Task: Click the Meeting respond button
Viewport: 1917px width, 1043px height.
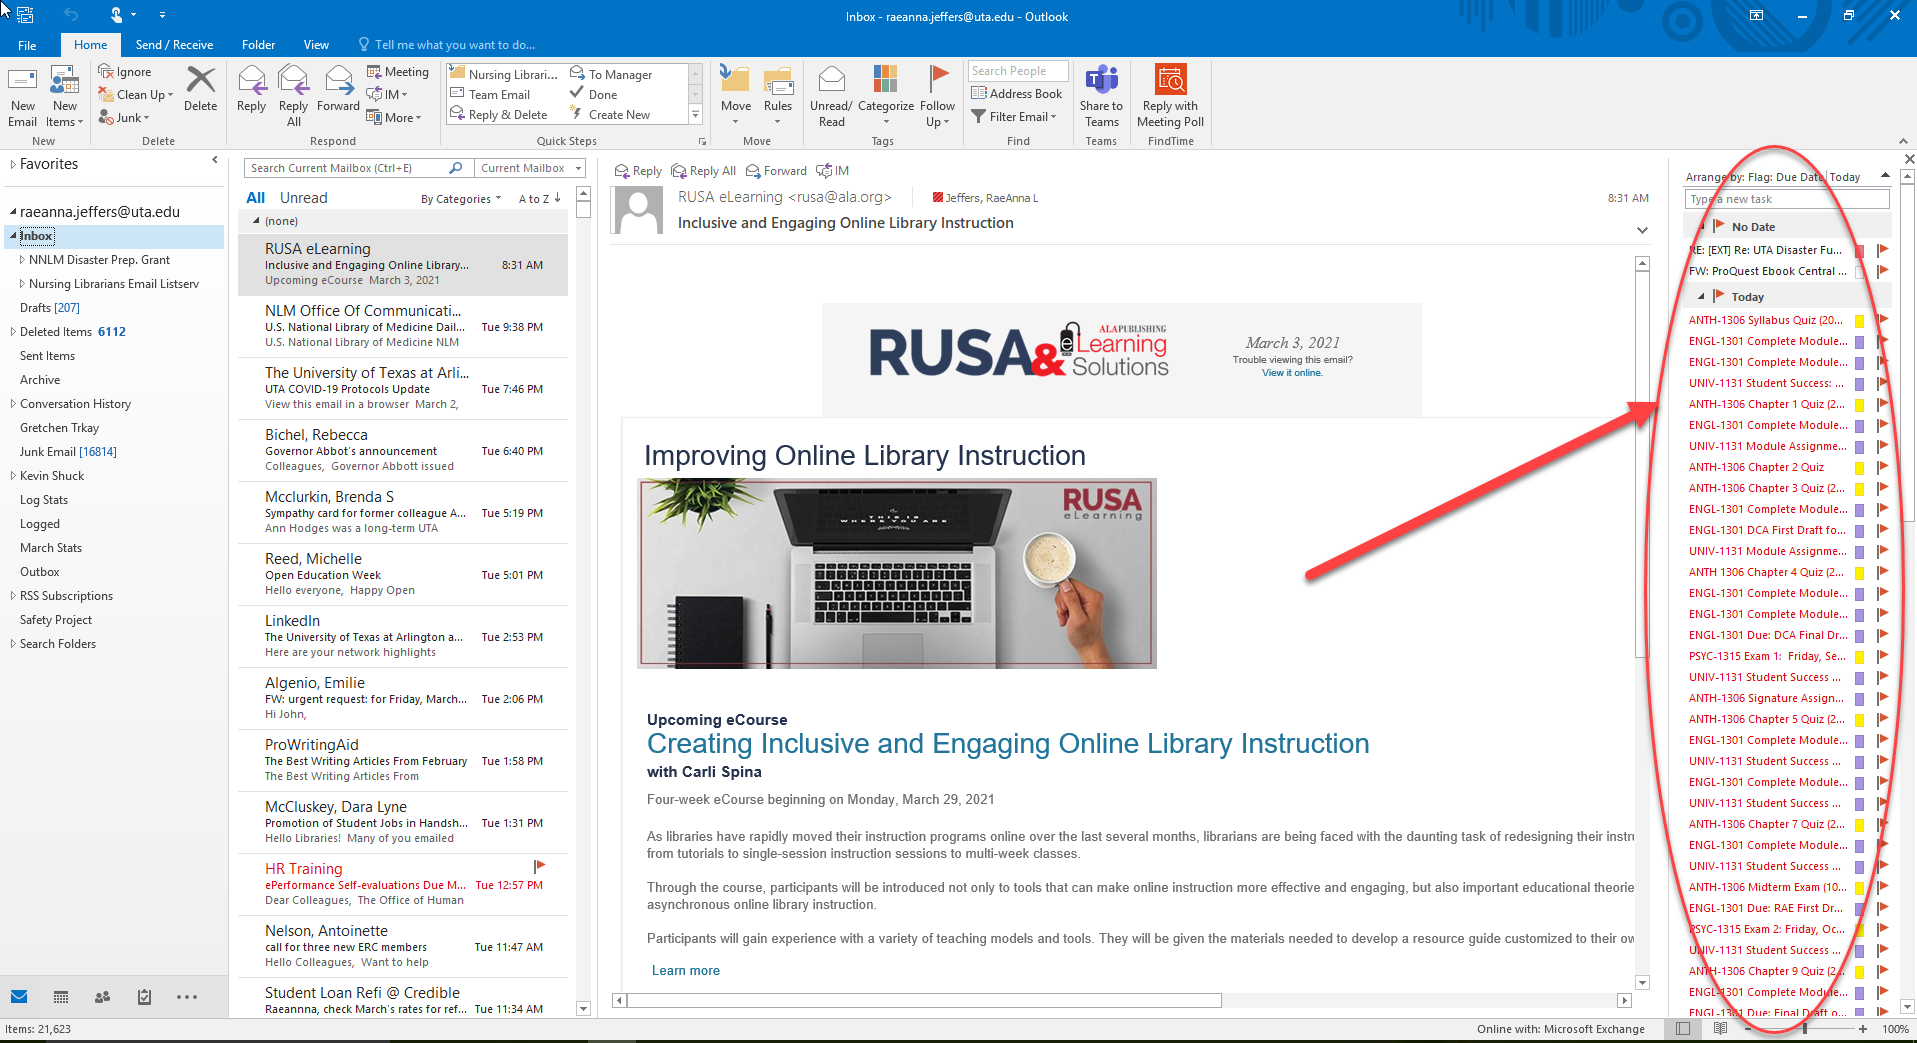Action: pyautogui.click(x=398, y=72)
